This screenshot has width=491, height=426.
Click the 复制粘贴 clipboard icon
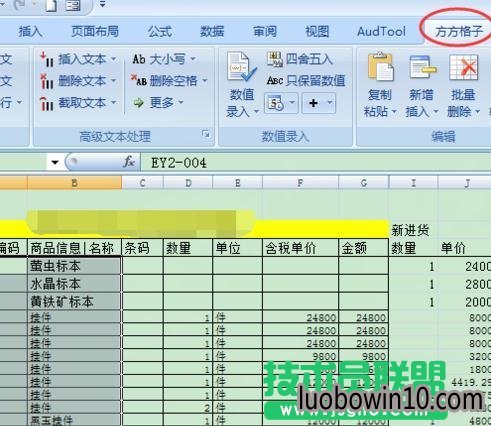coord(380,68)
